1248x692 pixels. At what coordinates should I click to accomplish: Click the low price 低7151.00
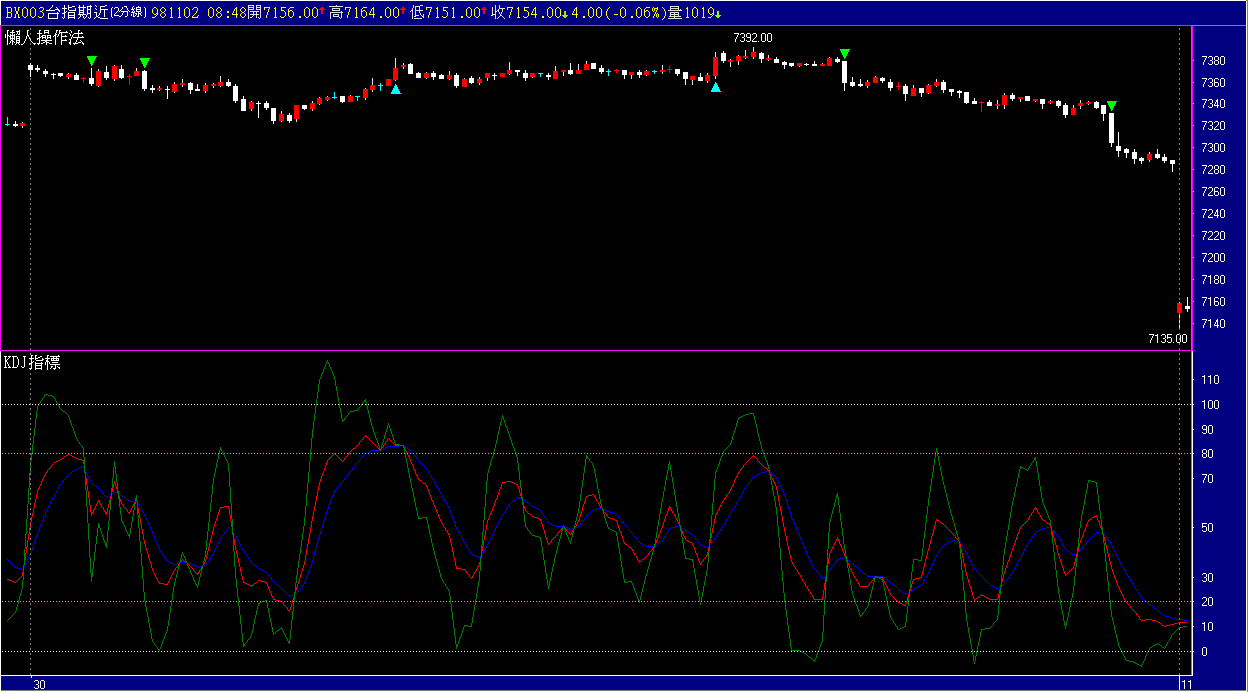(445, 13)
